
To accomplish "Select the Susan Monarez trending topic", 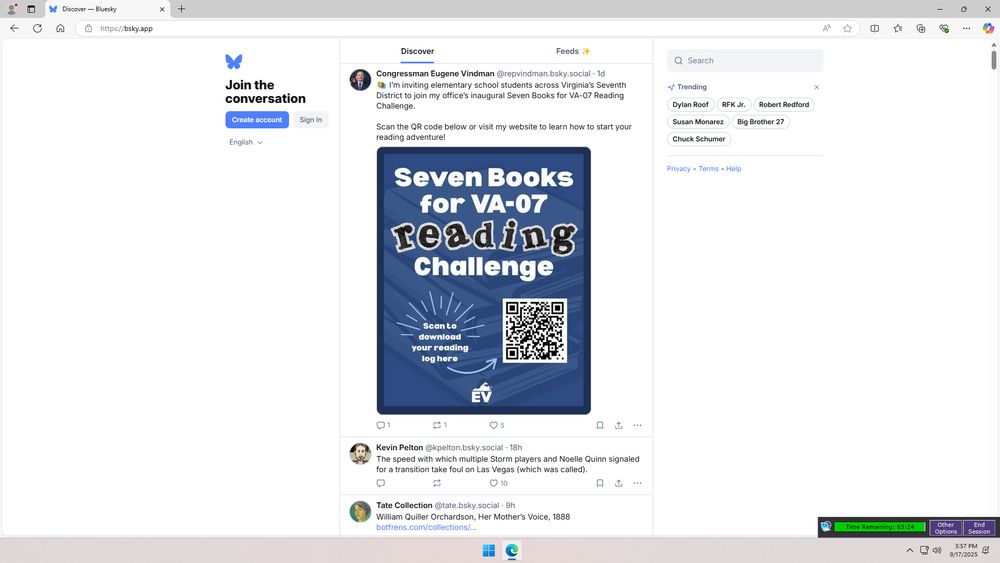I will pyautogui.click(x=698, y=122).
